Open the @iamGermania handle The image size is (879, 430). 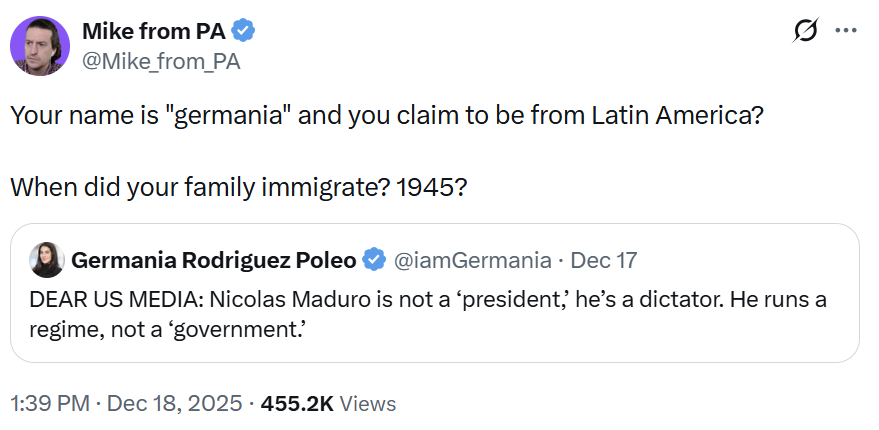point(472,260)
